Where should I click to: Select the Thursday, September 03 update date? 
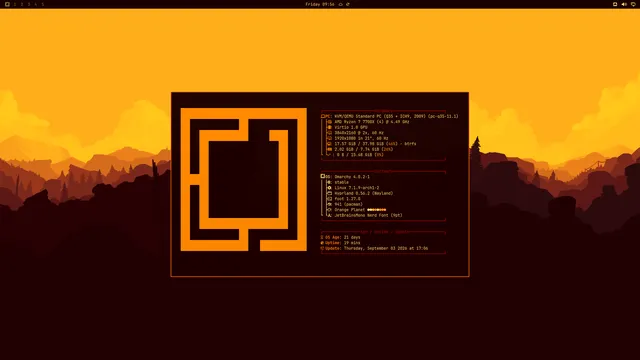(386, 248)
